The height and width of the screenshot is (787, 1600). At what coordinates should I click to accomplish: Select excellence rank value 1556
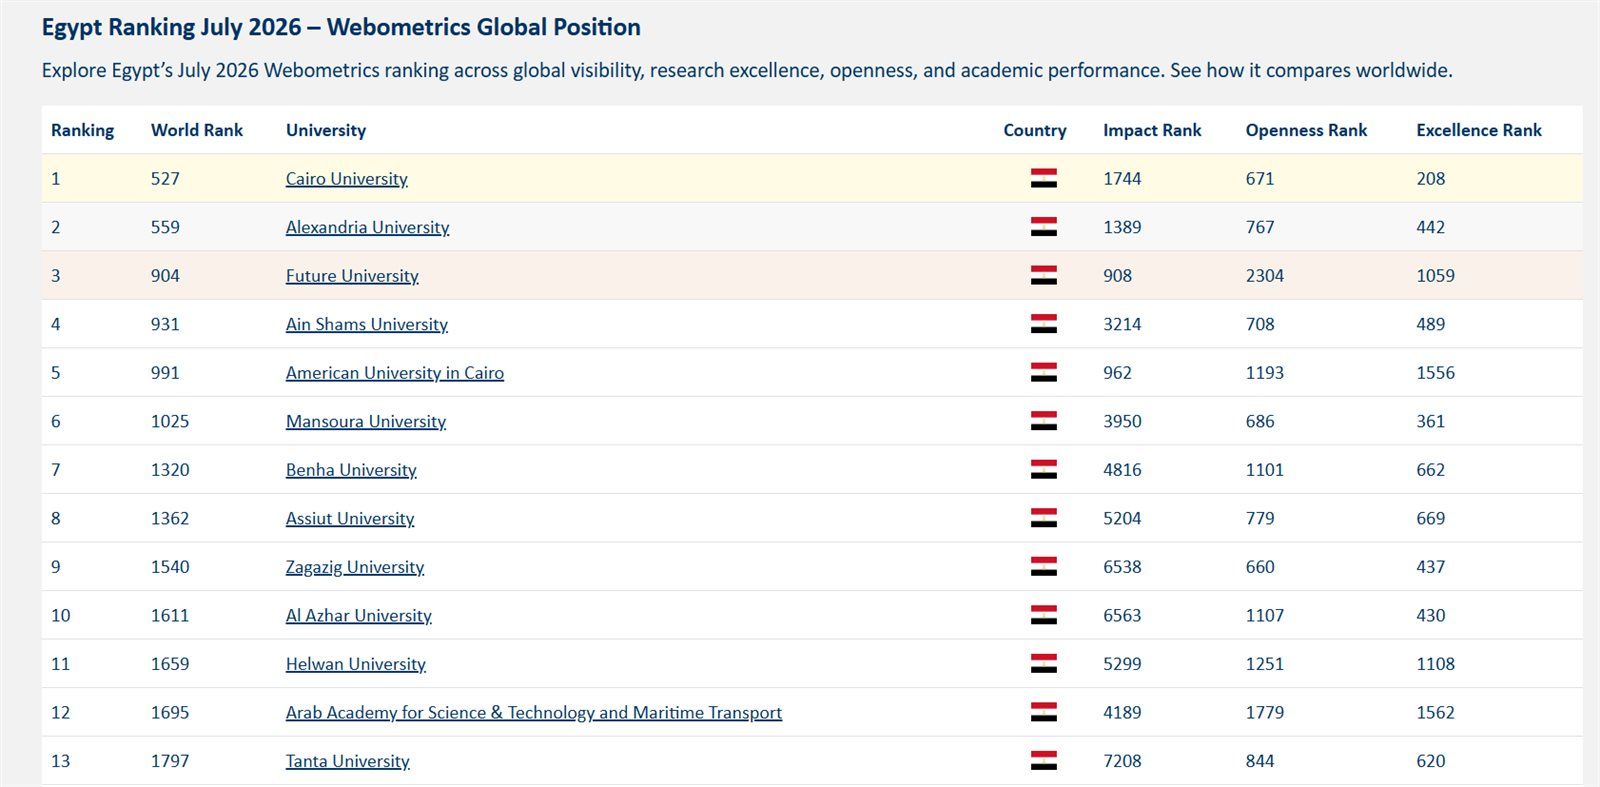1435,373
